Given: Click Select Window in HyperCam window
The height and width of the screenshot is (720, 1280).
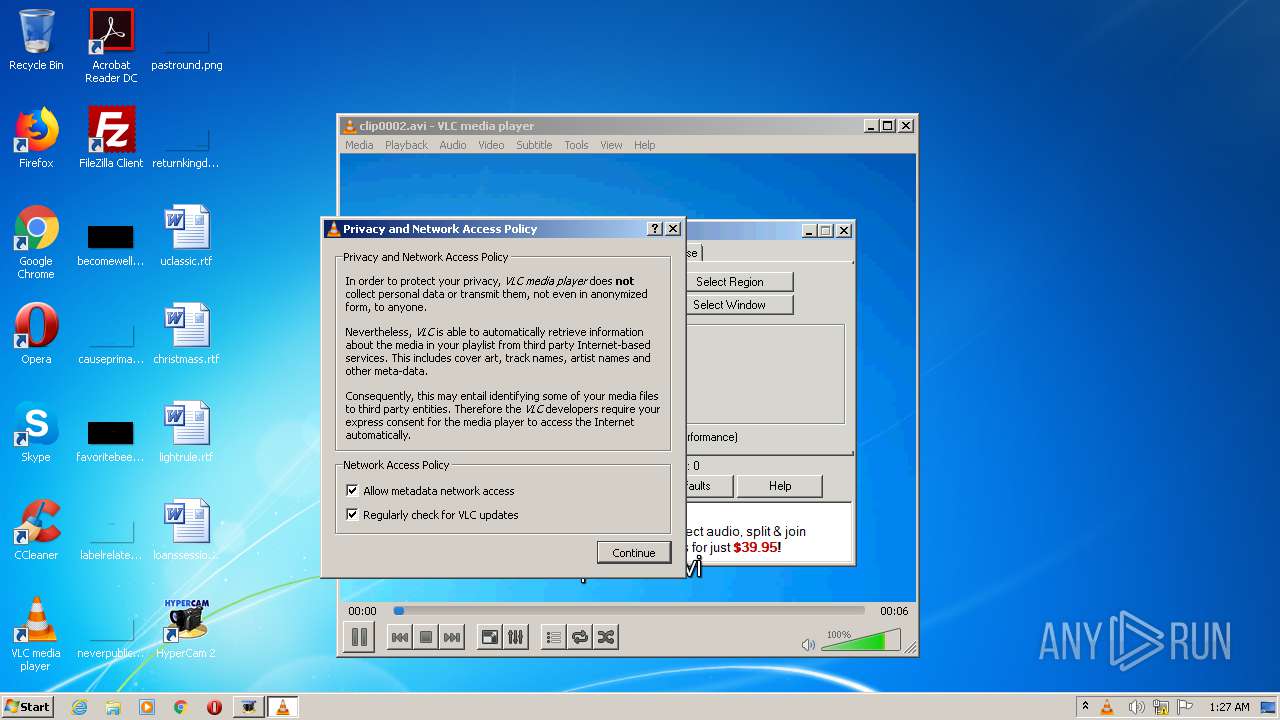Looking at the screenshot, I should tap(739, 305).
